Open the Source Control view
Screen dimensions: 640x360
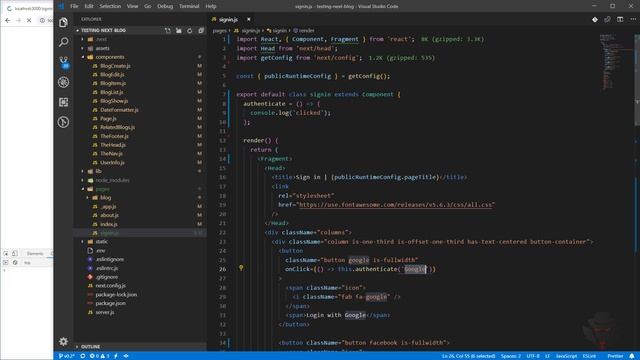point(63,62)
